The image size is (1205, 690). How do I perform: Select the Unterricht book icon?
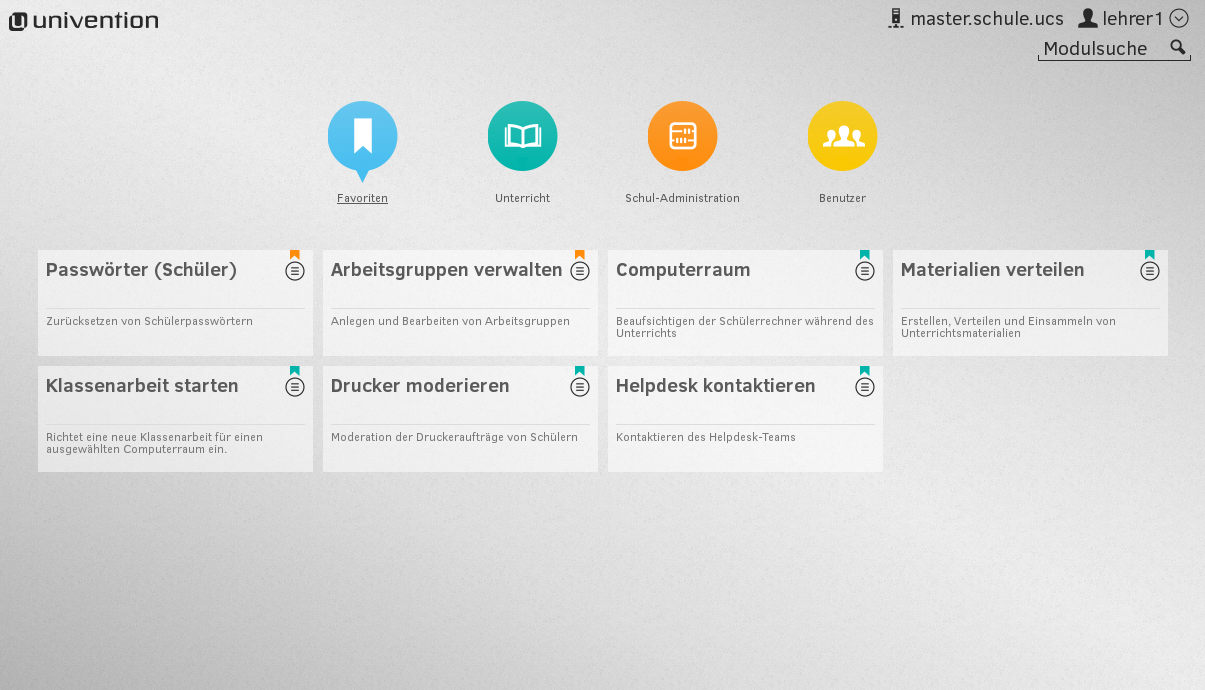tap(522, 136)
